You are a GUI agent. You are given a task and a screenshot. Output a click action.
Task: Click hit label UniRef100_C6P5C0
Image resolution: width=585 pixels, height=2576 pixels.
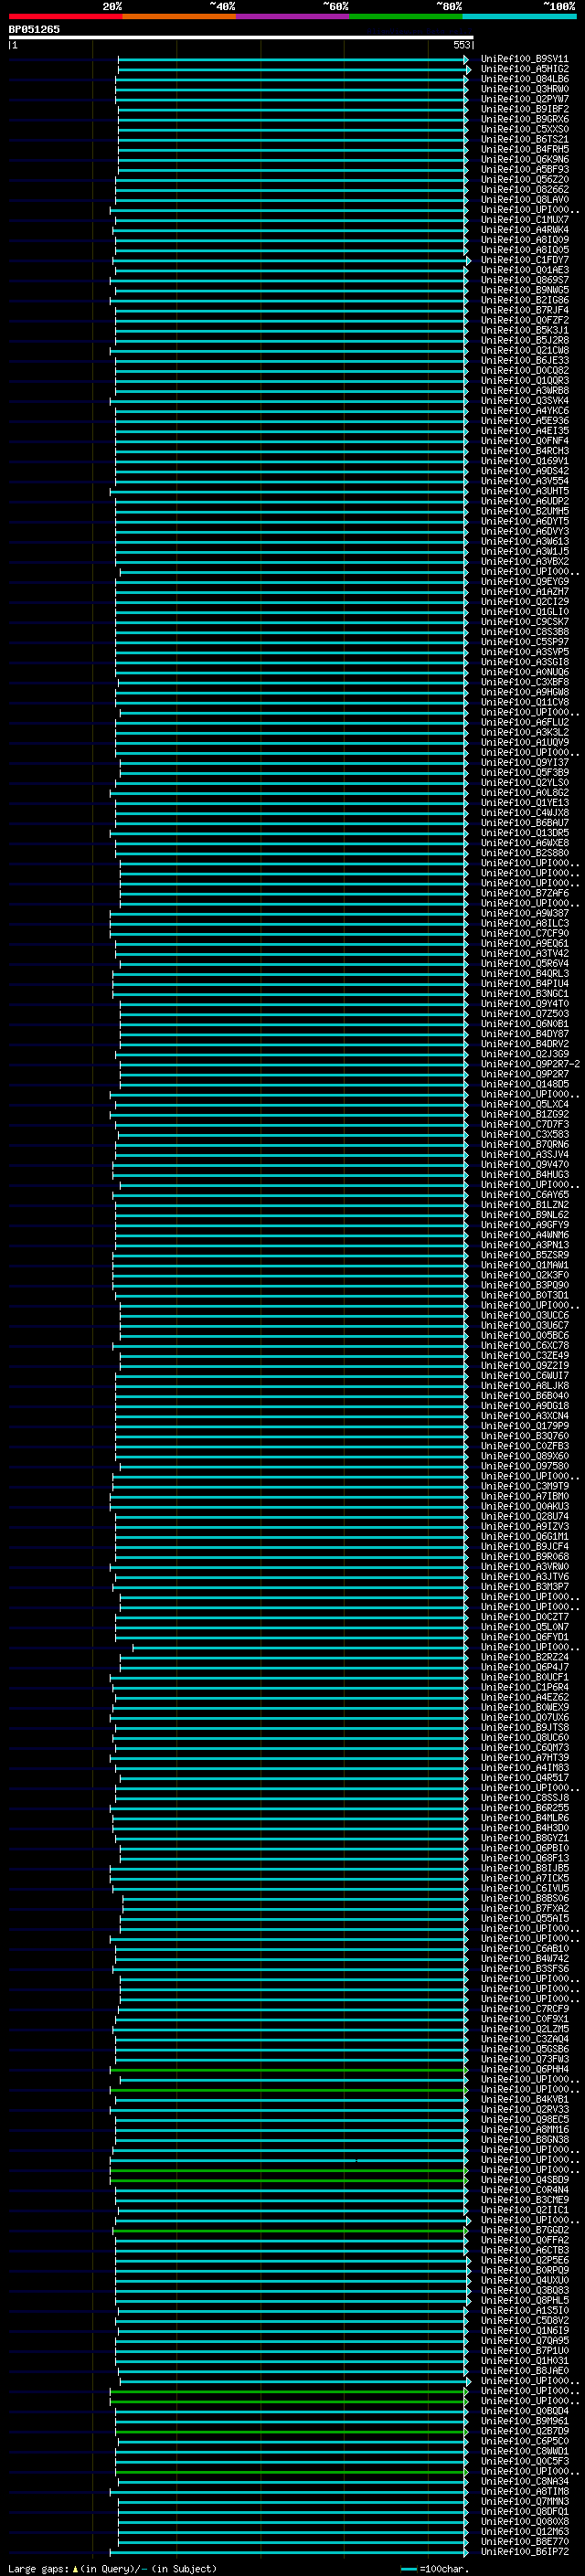tap(524, 2440)
